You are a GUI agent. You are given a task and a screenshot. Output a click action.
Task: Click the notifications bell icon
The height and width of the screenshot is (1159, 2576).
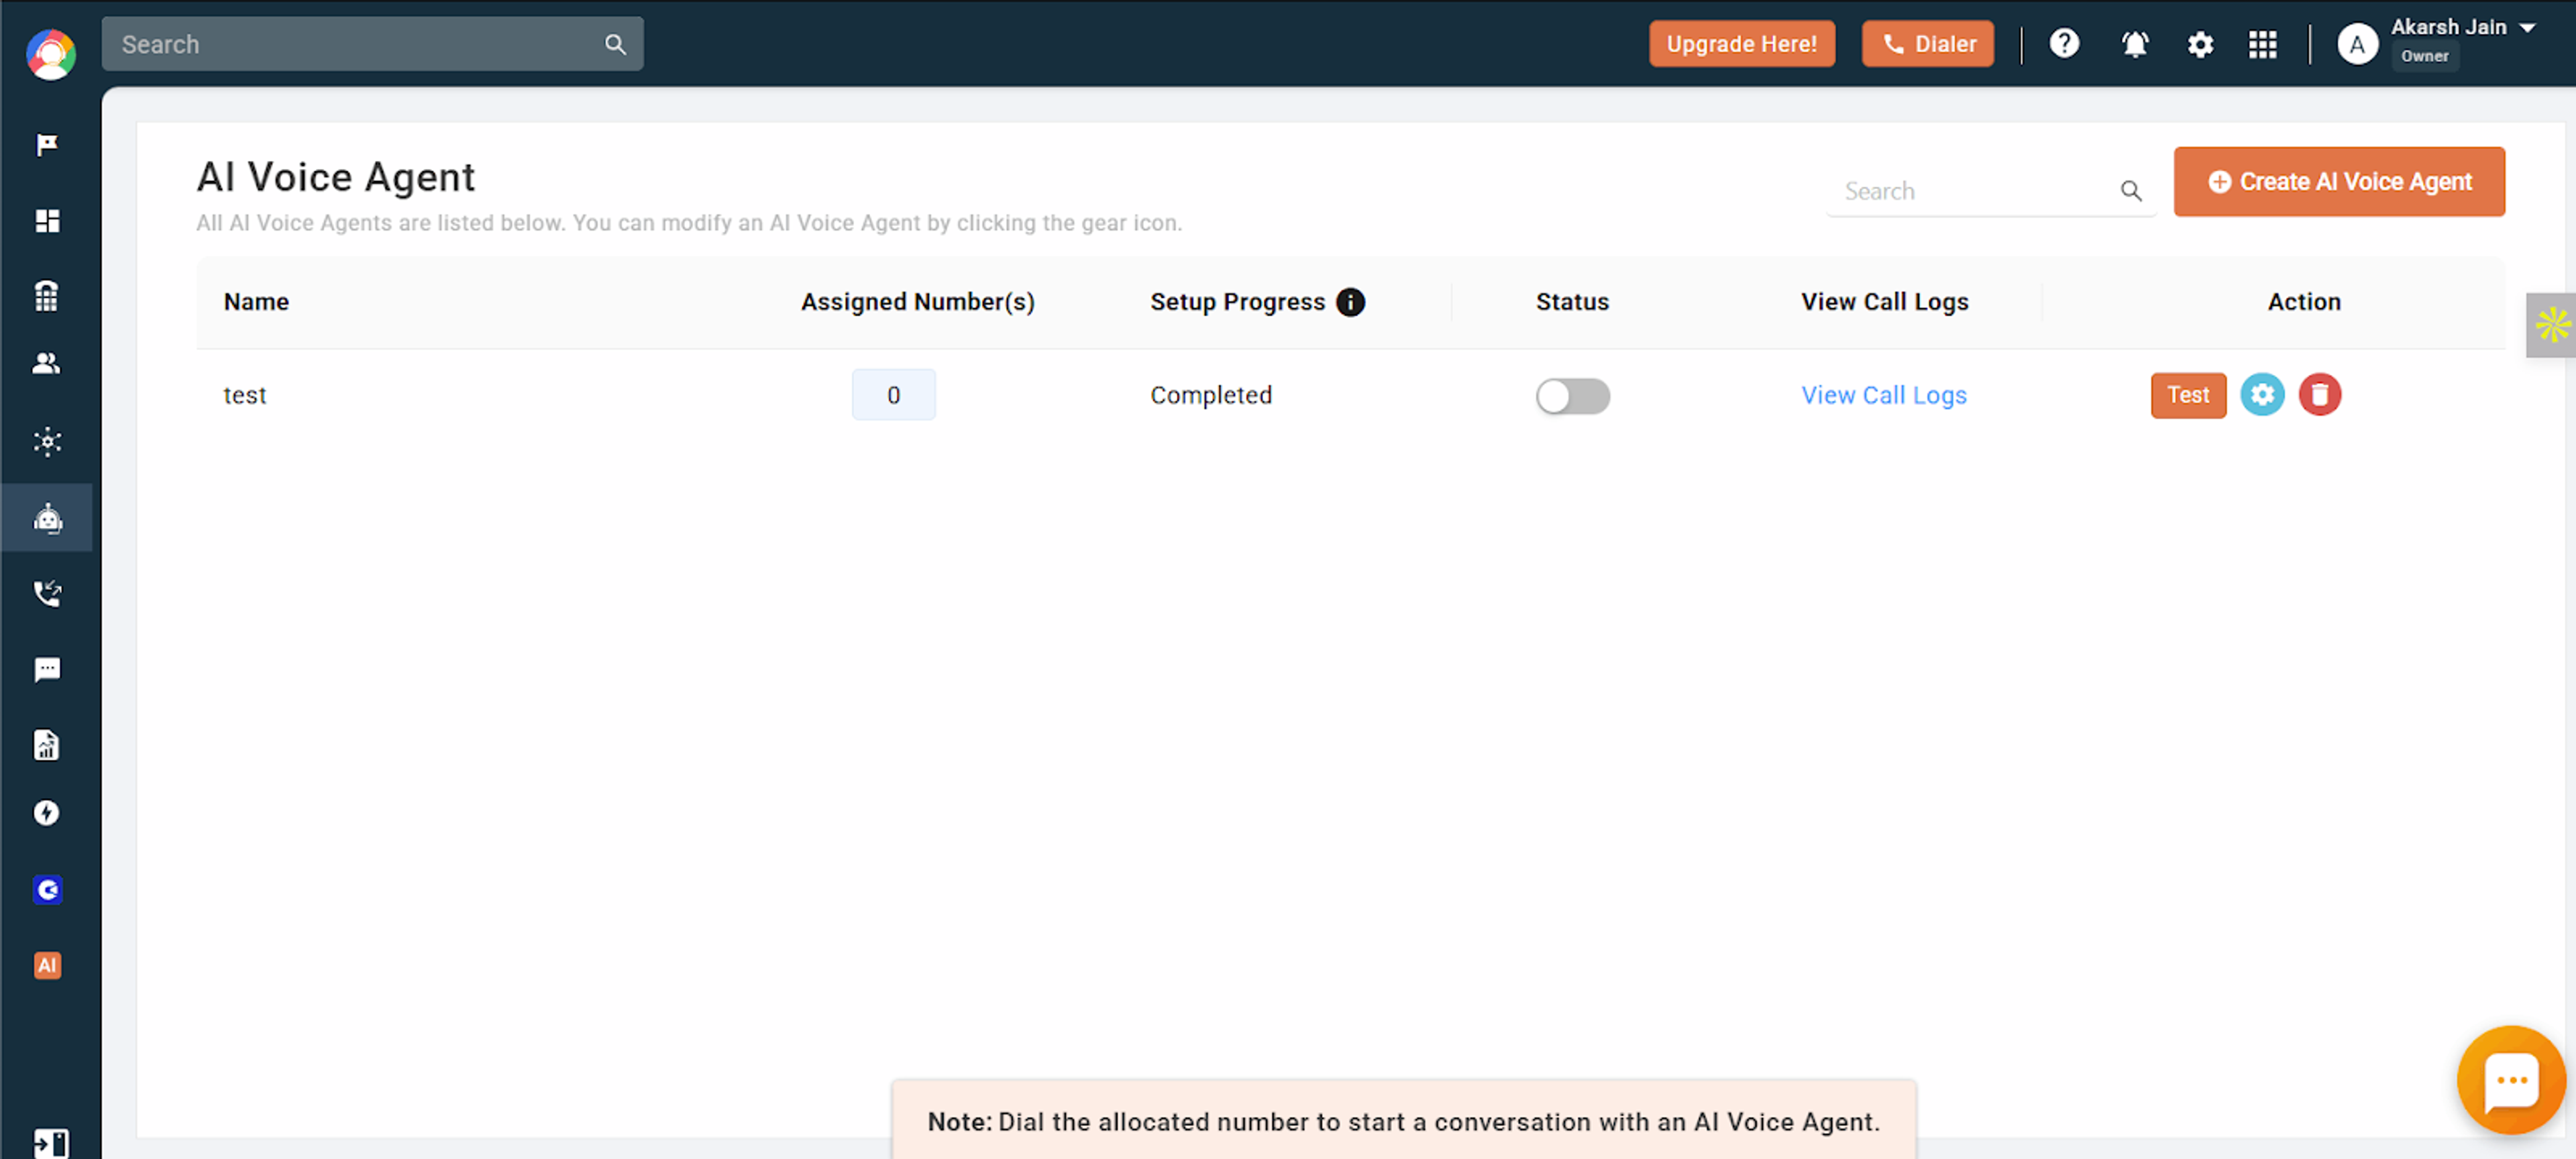click(2134, 44)
